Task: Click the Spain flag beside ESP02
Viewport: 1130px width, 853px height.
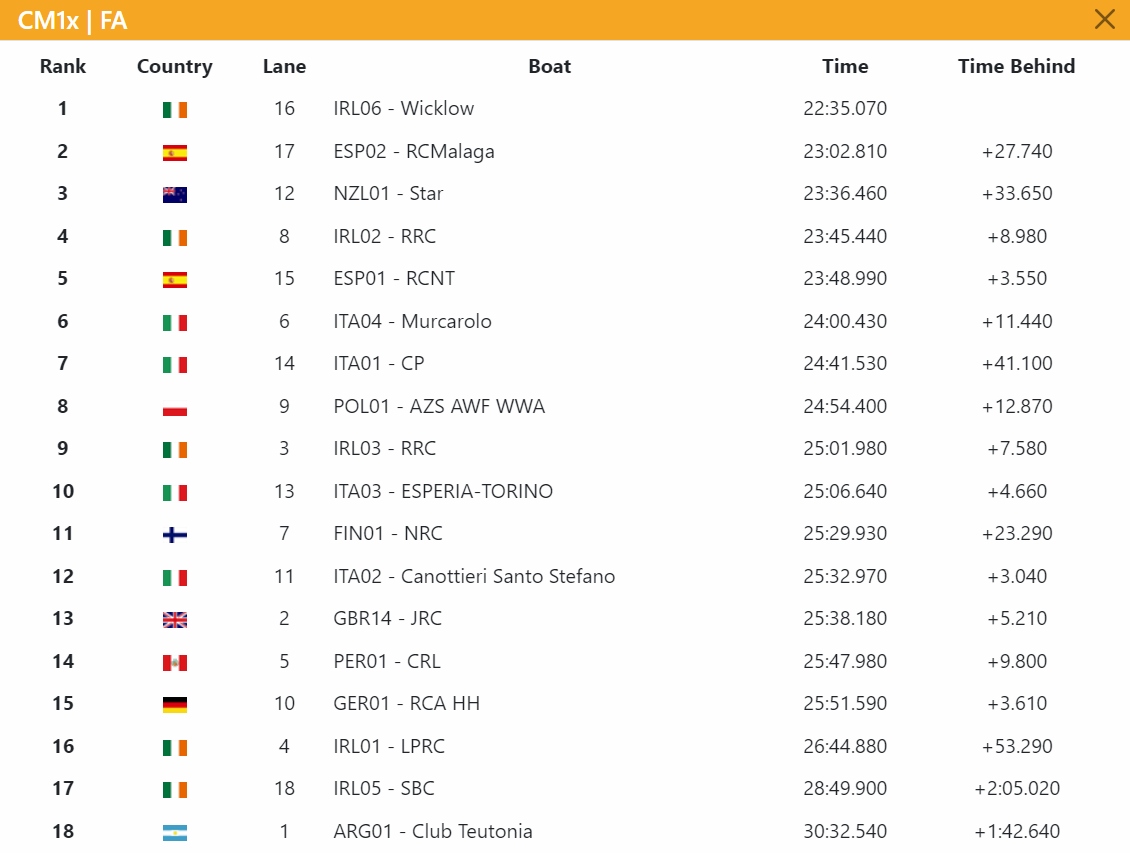Action: 174,152
